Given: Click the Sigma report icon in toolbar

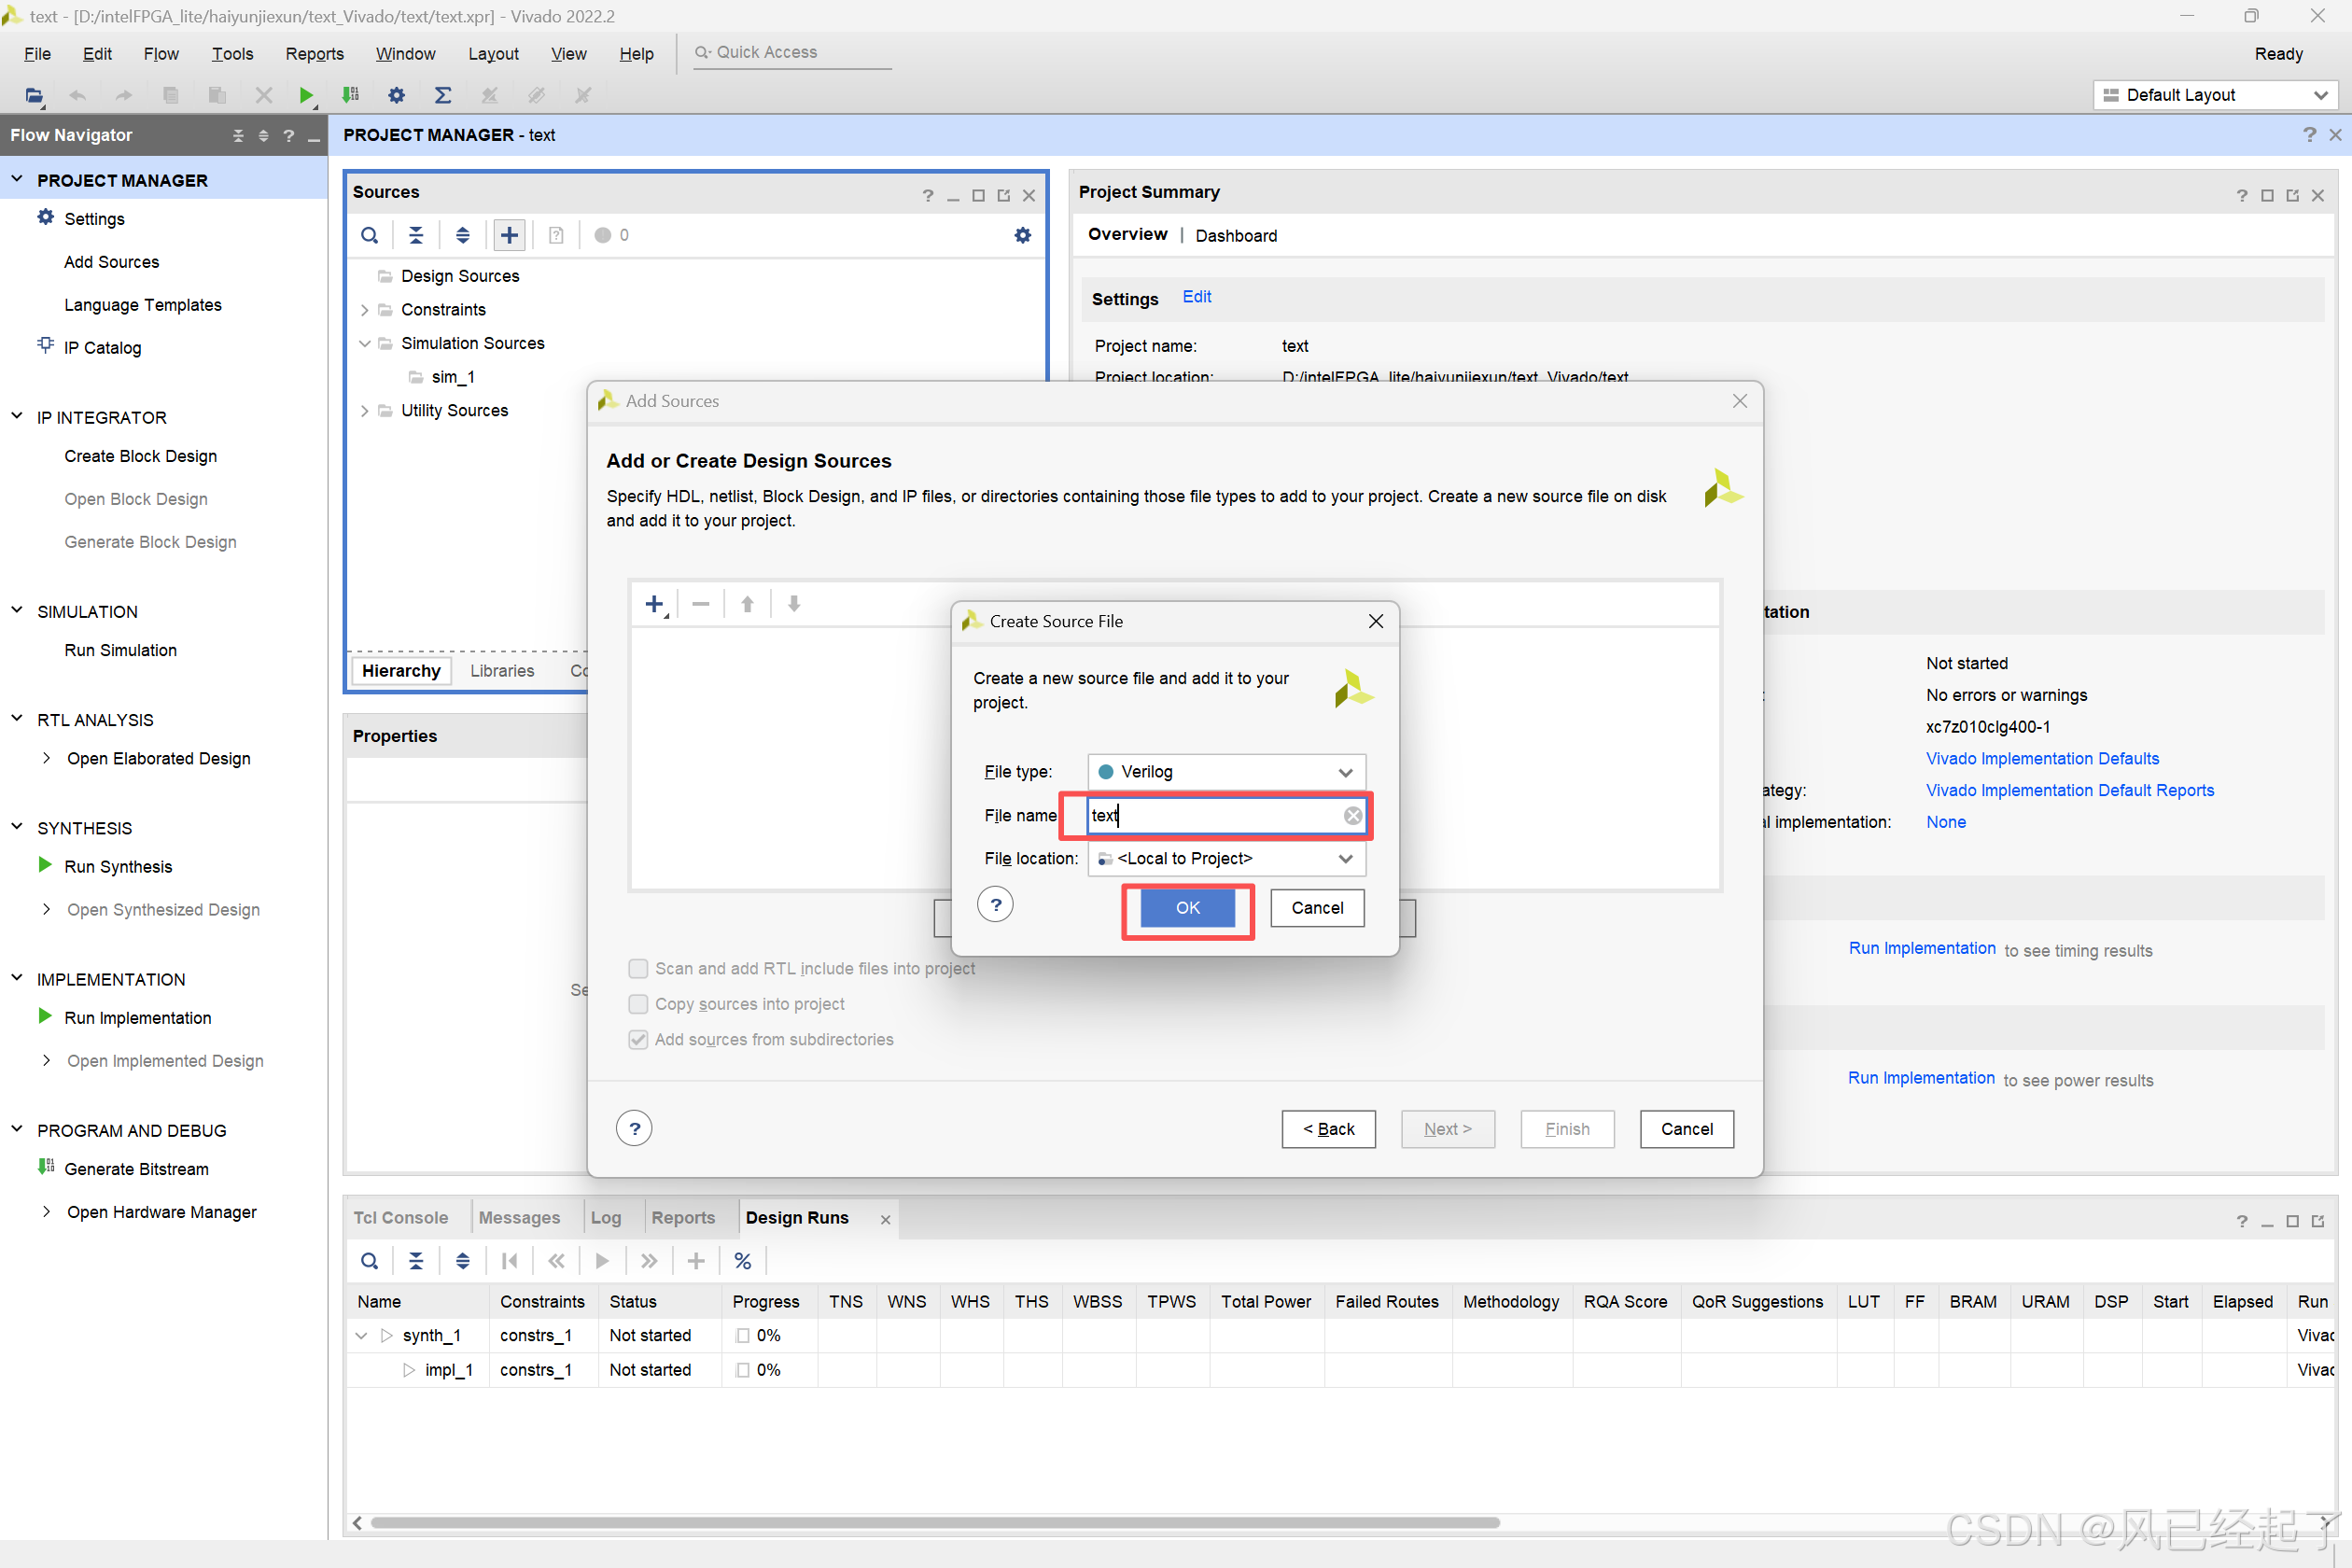Looking at the screenshot, I should click(443, 95).
